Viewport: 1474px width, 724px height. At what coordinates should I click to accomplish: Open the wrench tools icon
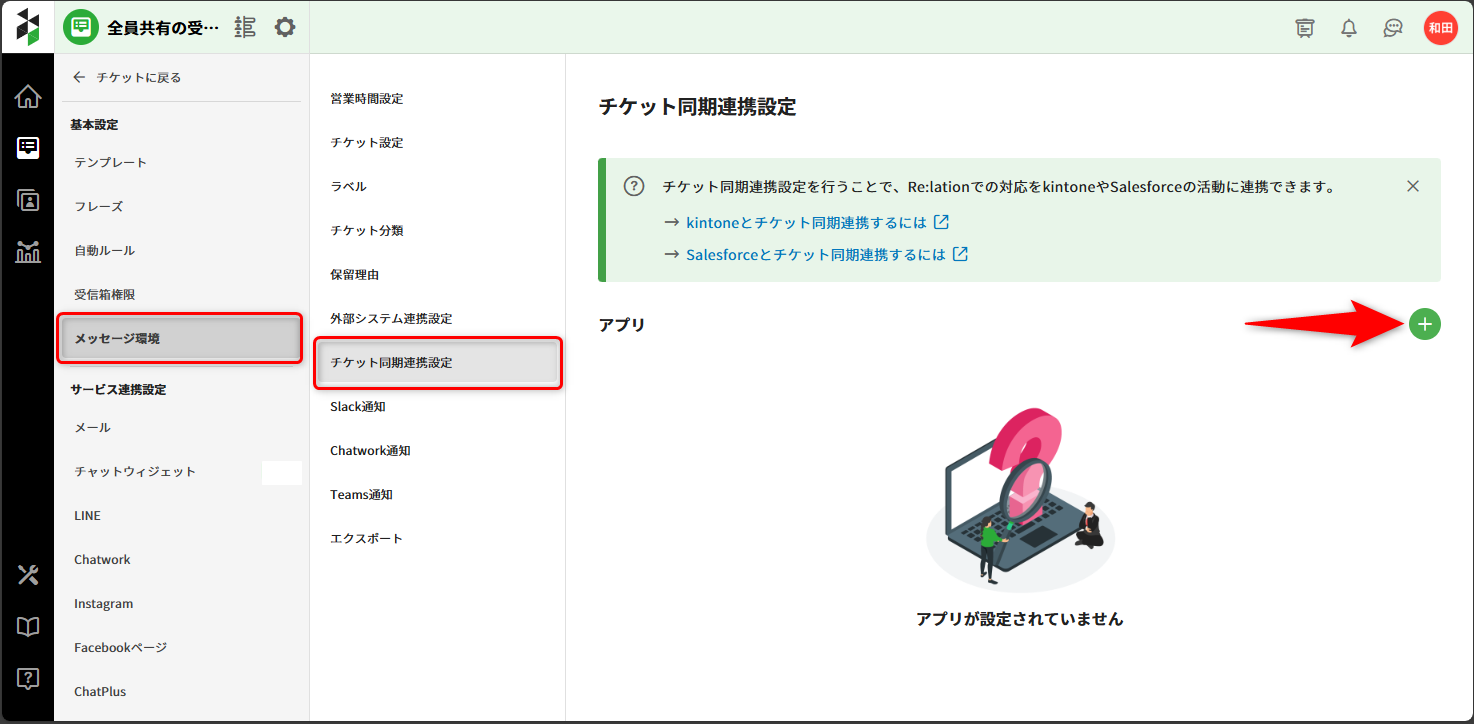click(28, 575)
